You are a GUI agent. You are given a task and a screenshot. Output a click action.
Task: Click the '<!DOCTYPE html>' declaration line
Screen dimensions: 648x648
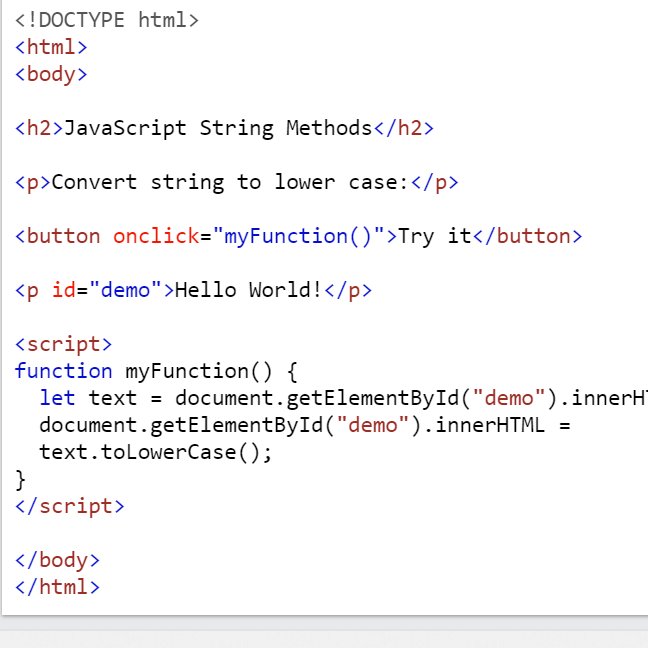(x=107, y=20)
